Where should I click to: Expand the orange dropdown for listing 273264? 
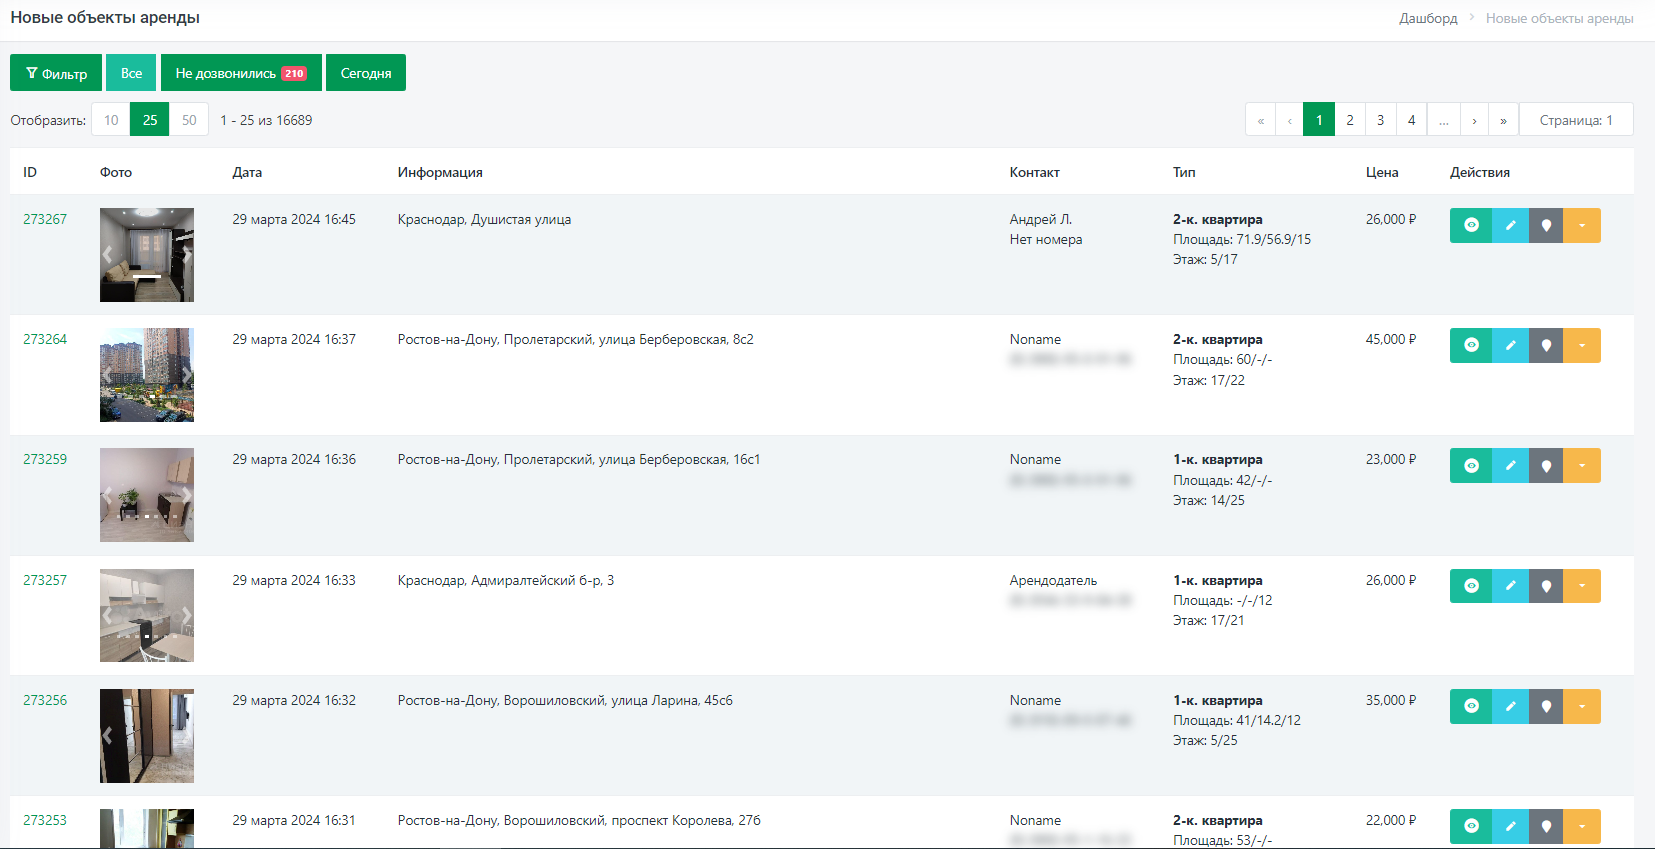click(1582, 345)
